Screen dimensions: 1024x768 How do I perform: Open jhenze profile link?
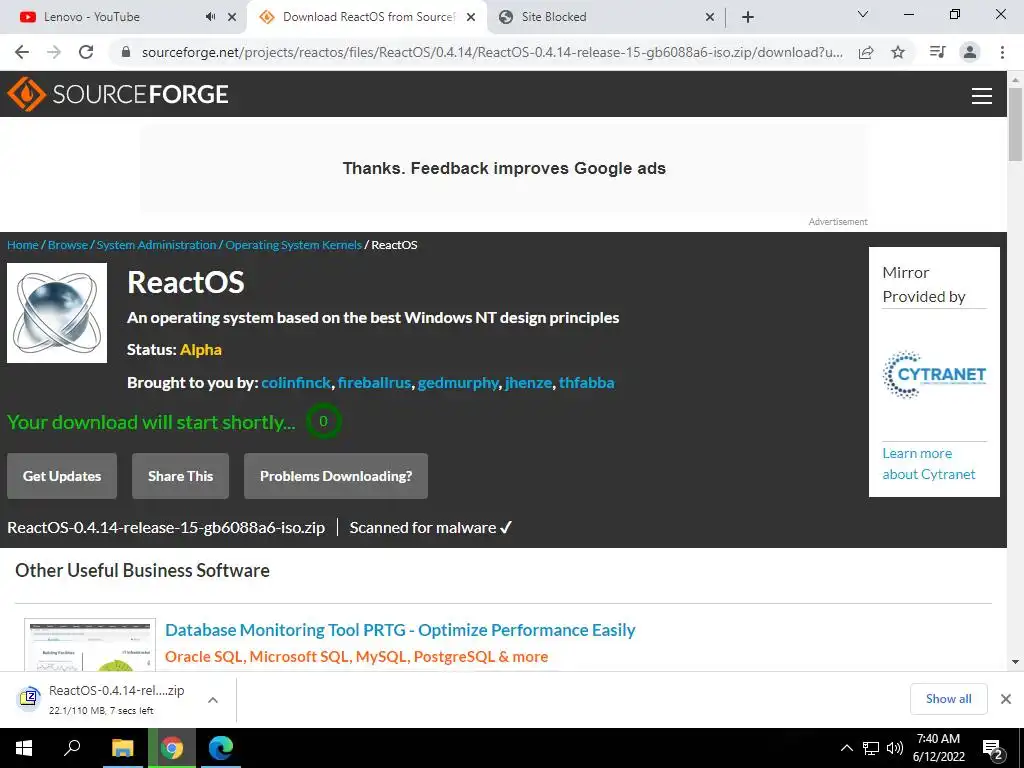click(x=528, y=383)
